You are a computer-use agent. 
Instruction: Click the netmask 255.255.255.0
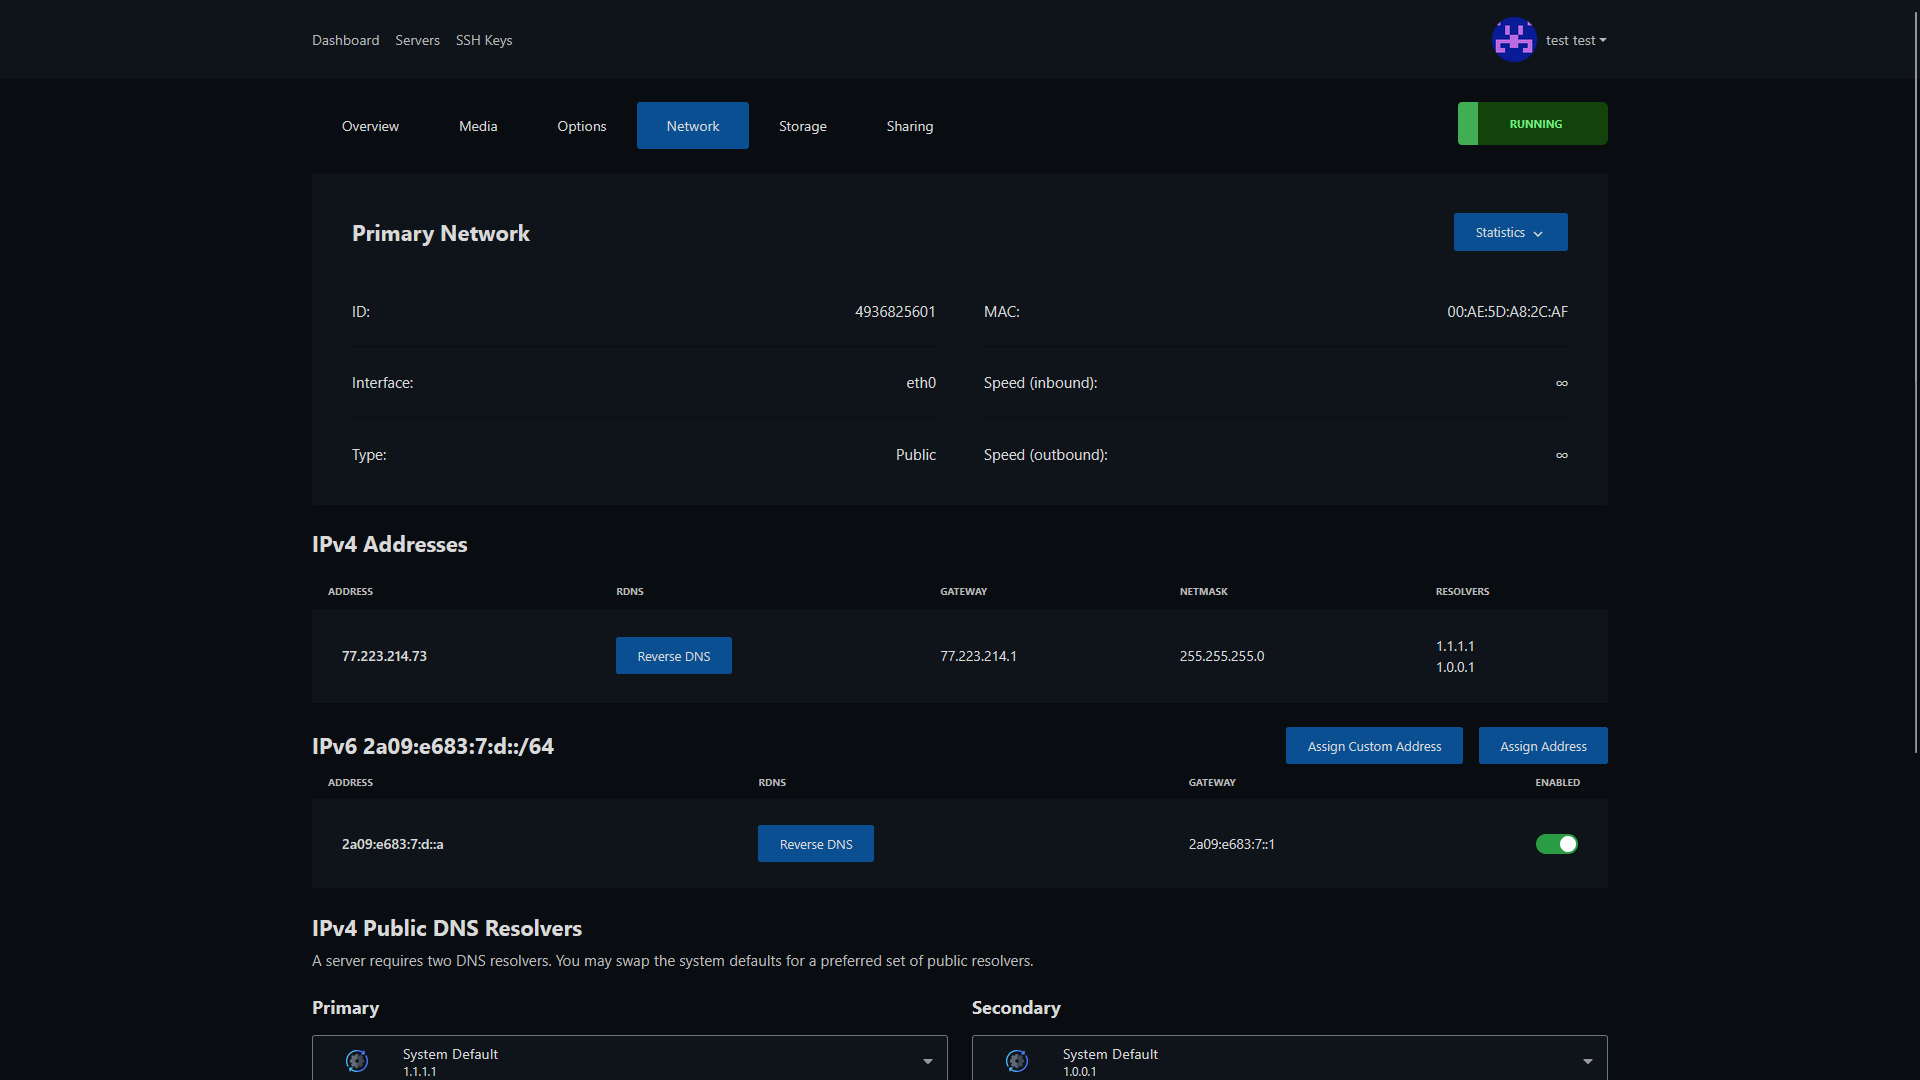[1222, 656]
